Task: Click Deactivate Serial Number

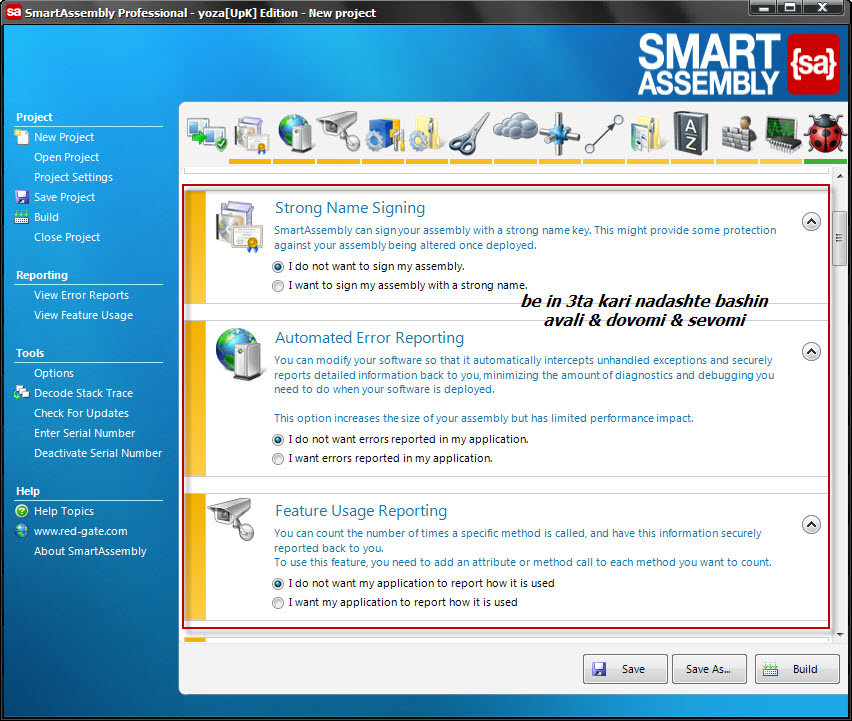Action: click(98, 453)
